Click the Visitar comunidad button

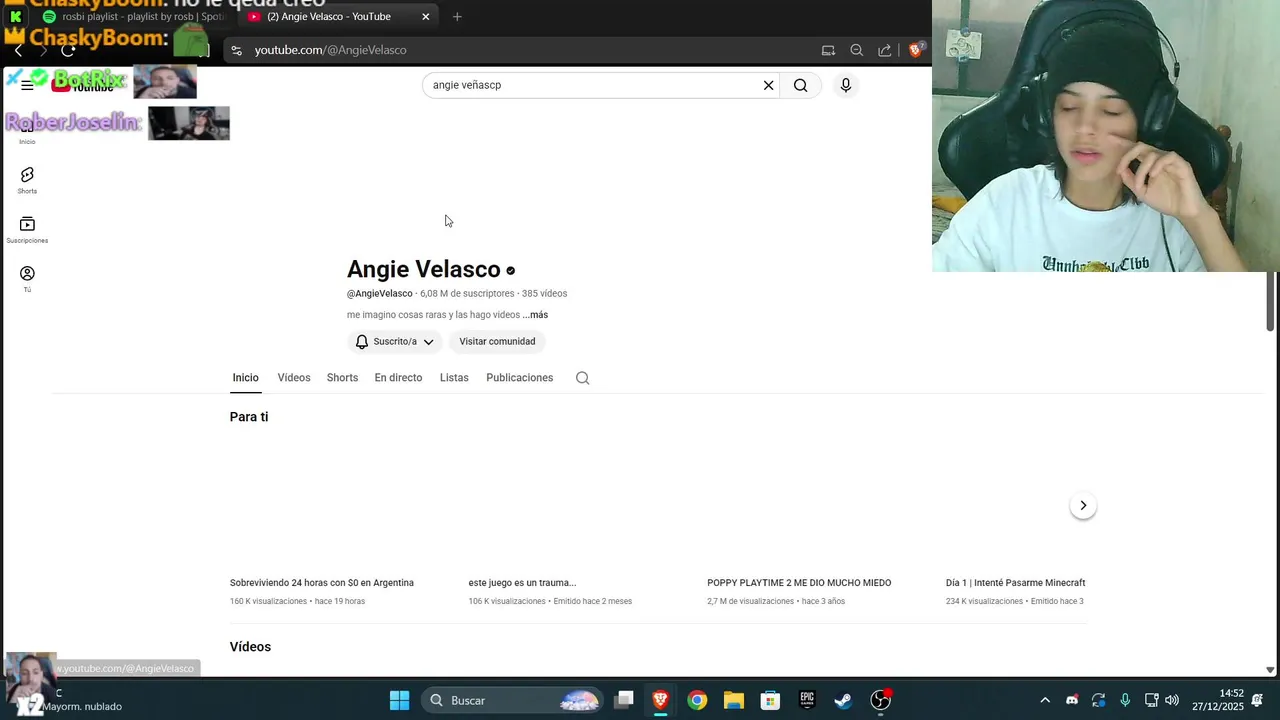pos(497,342)
